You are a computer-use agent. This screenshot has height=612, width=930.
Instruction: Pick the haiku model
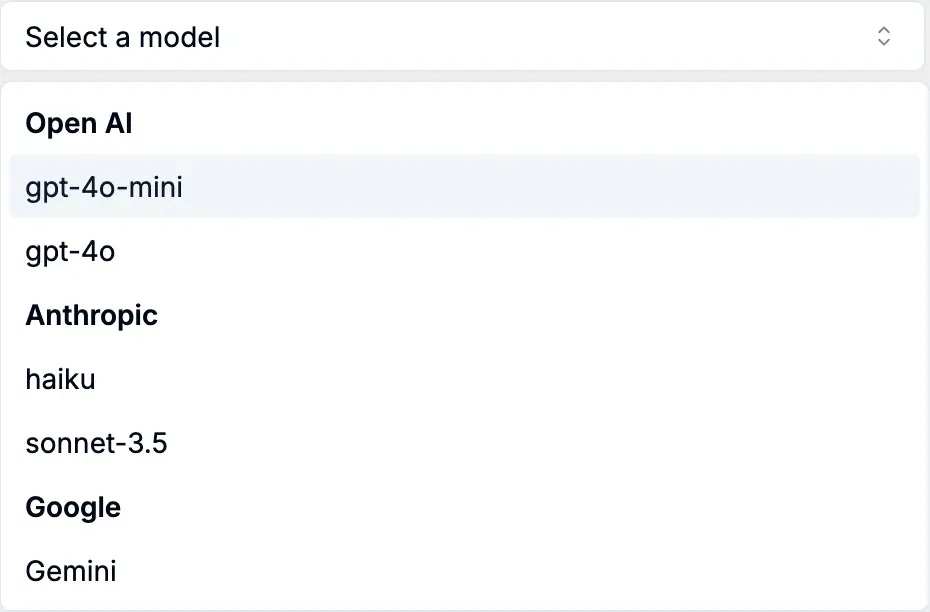[60, 379]
